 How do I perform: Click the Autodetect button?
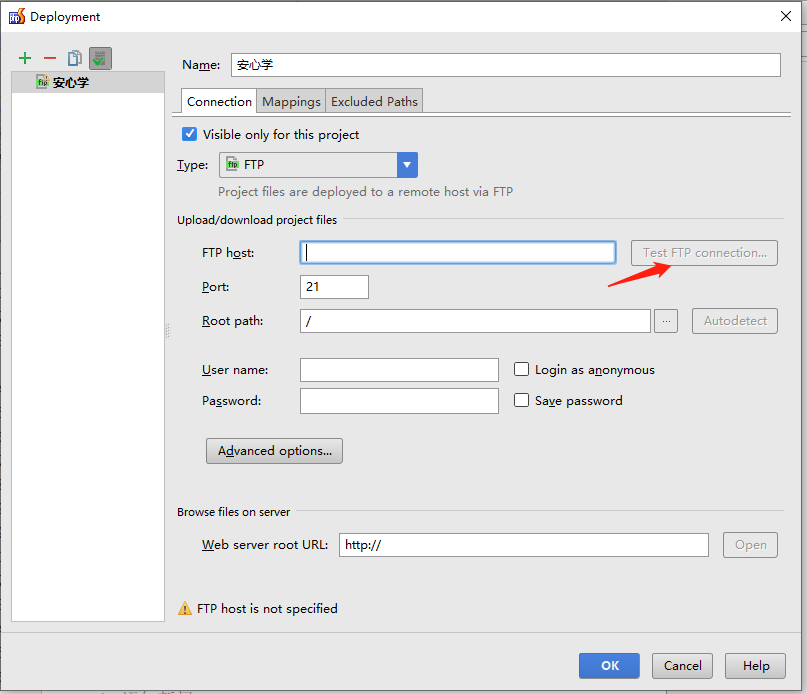pos(734,321)
